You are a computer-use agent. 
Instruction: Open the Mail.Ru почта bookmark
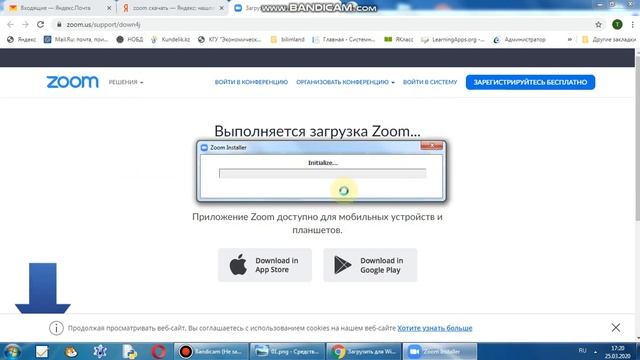[x=76, y=40]
